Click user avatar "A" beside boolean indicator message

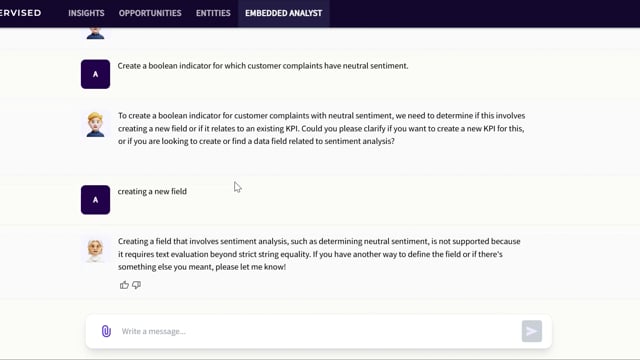[95, 74]
